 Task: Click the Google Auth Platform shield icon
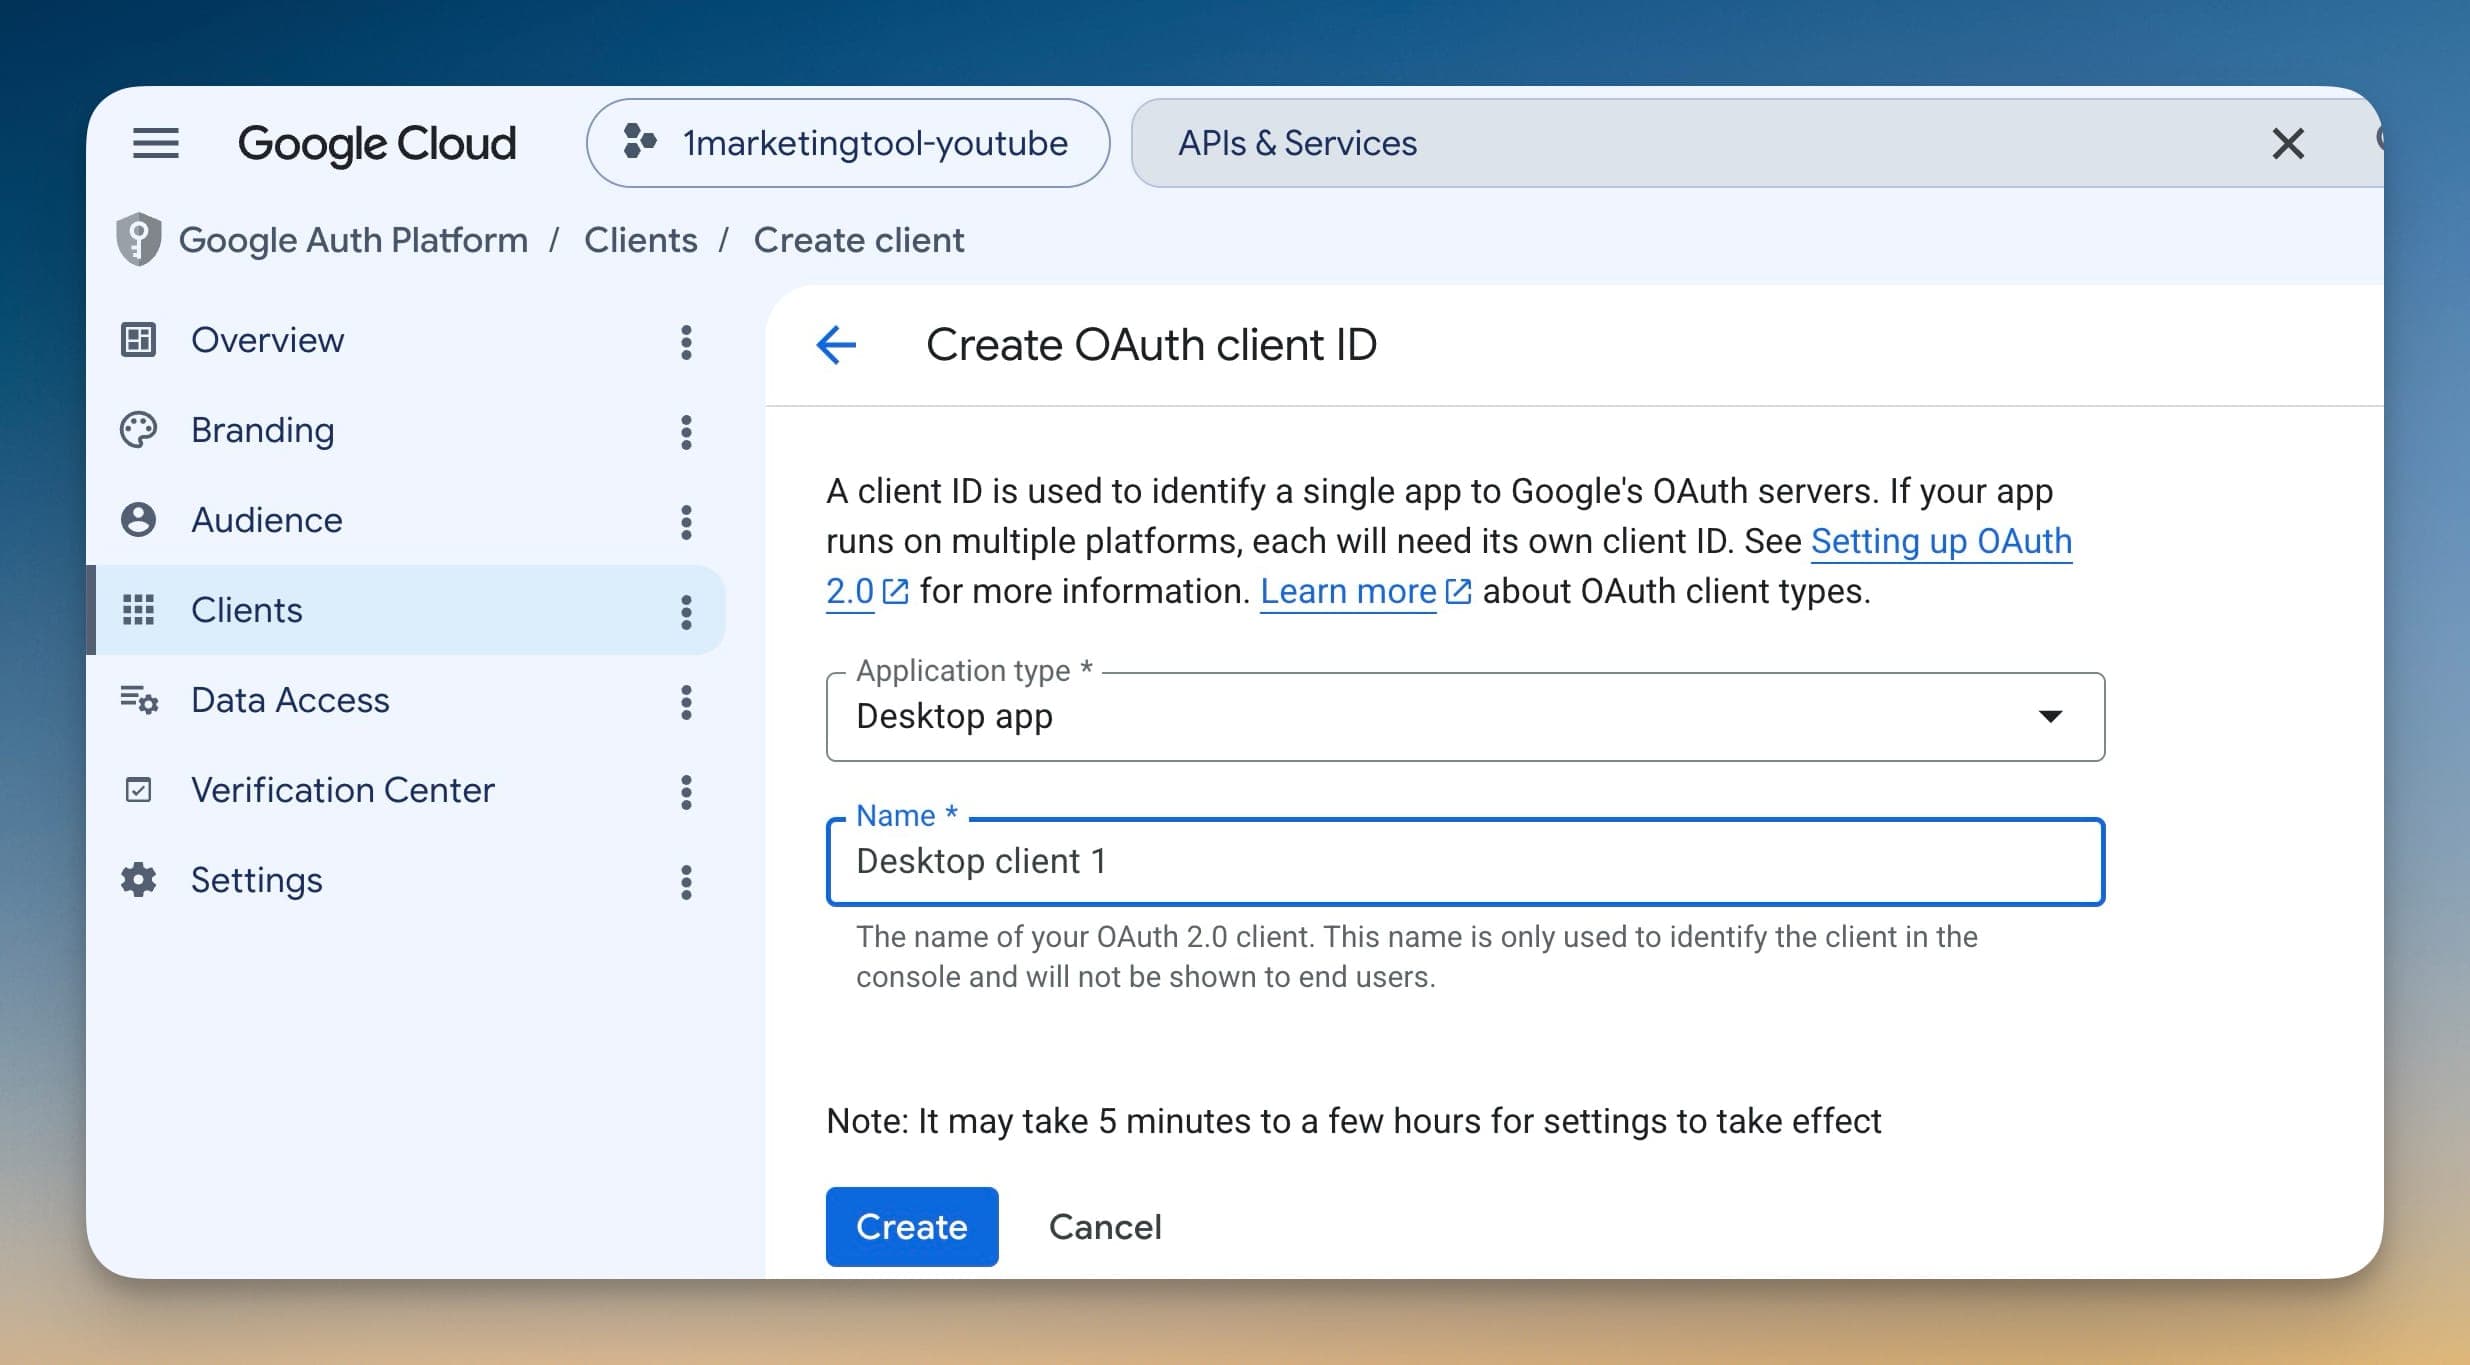pyautogui.click(x=138, y=240)
